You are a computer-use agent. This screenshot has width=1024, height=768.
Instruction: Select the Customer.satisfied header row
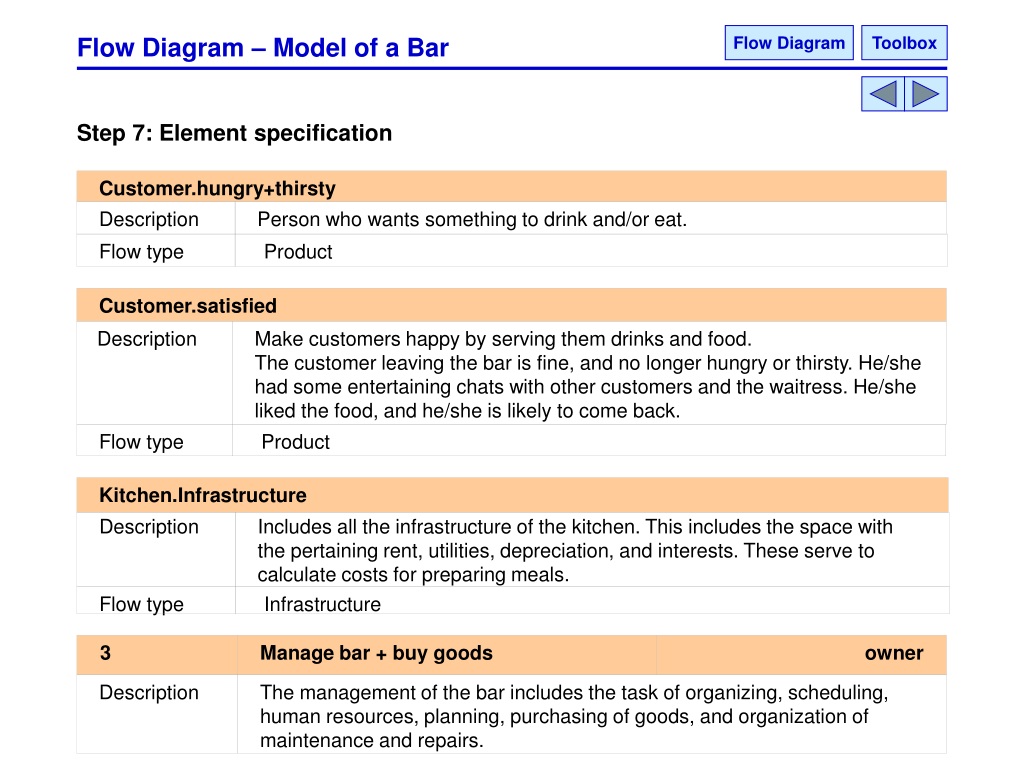pos(511,305)
